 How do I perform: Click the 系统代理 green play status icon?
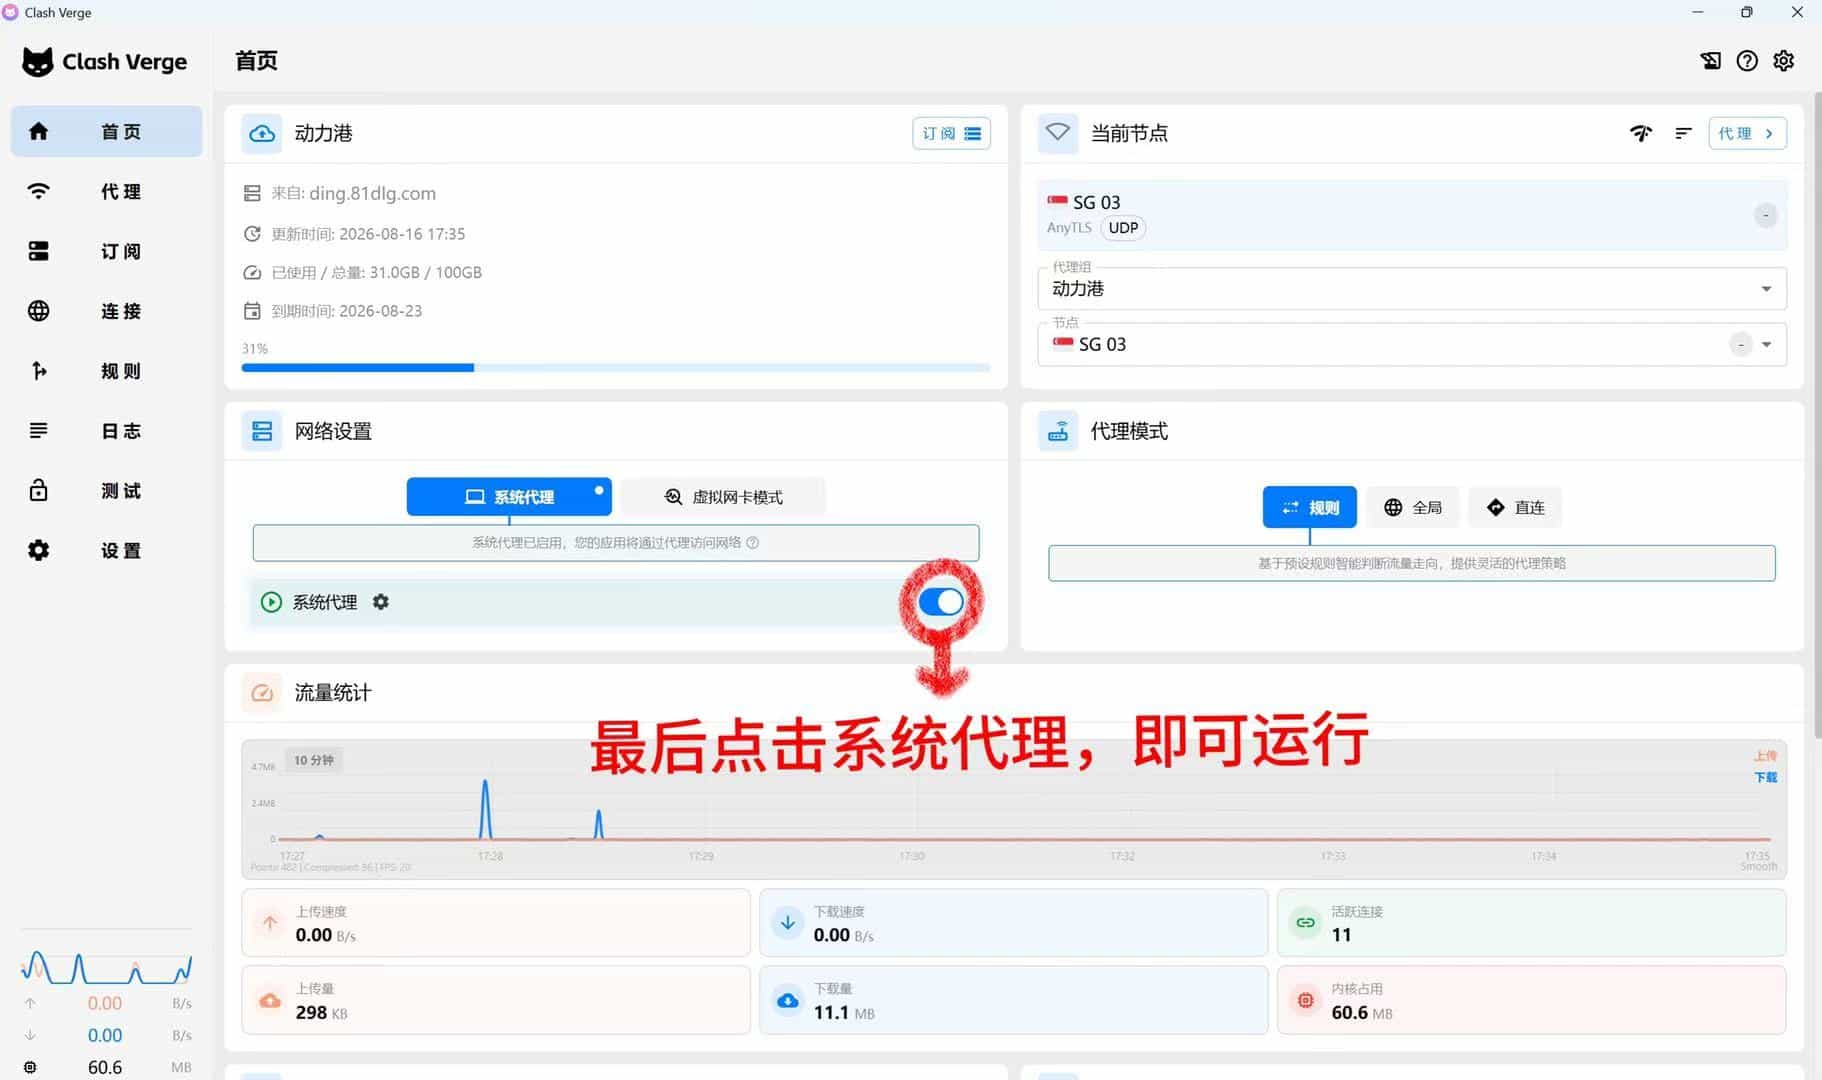tap(271, 602)
